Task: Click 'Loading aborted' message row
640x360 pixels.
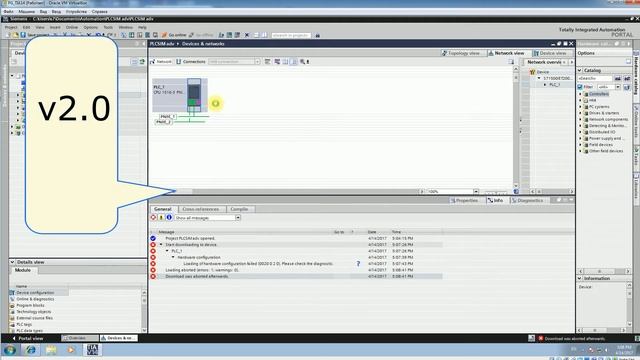Action: tap(202, 270)
